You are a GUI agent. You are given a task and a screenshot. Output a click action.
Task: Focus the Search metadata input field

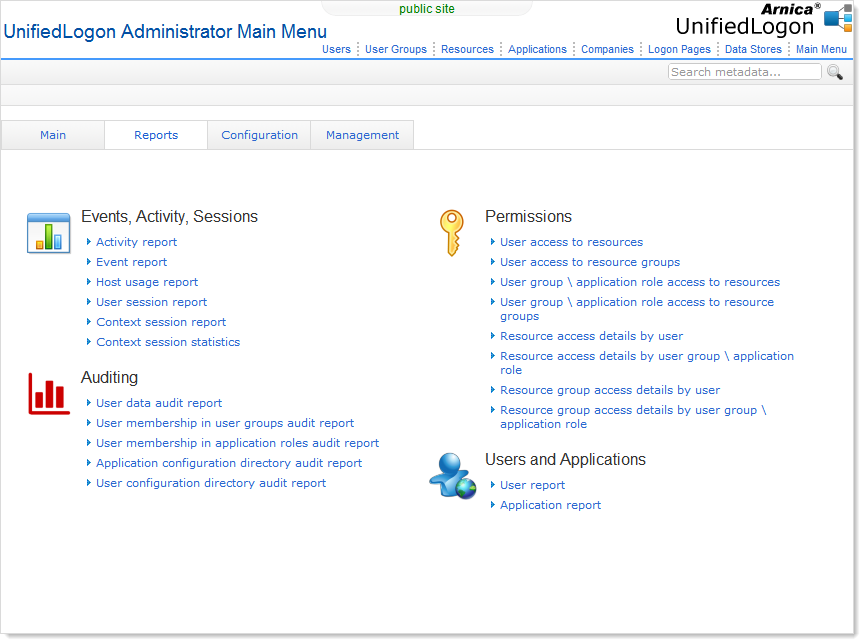tap(744, 72)
